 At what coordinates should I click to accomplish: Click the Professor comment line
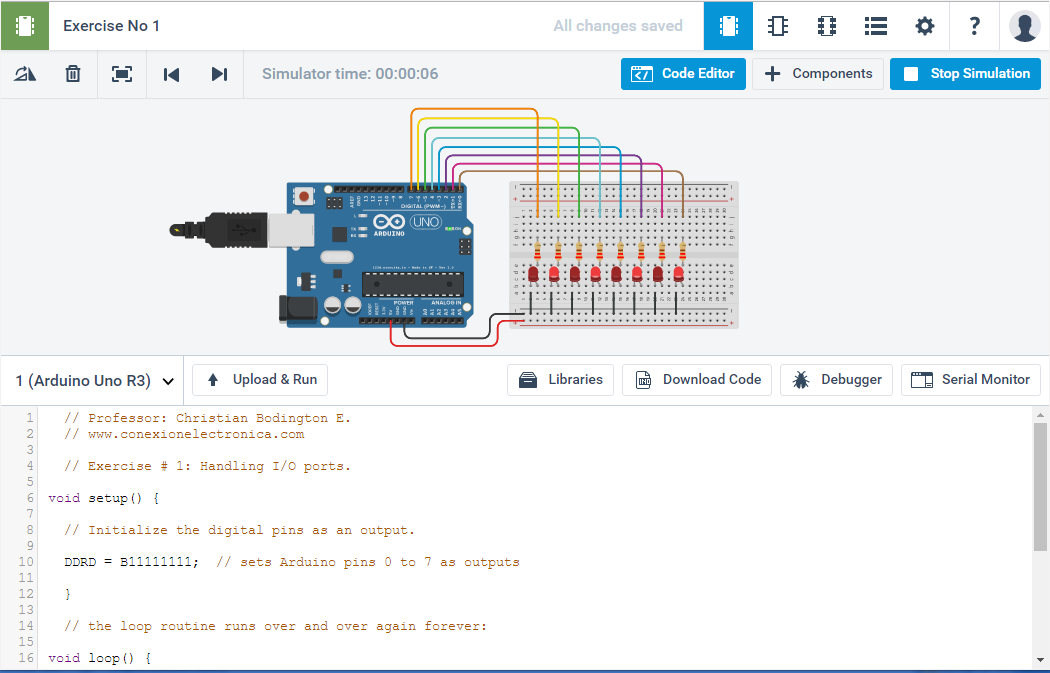(x=208, y=418)
